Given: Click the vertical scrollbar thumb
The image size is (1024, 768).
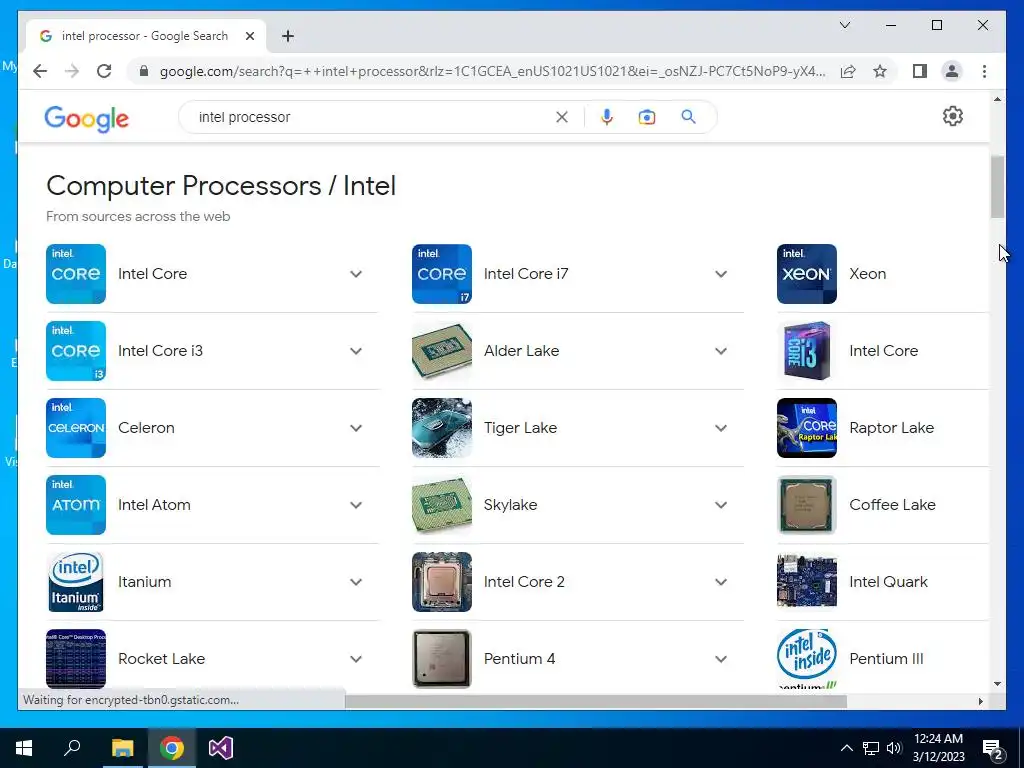Looking at the screenshot, I should [x=997, y=187].
